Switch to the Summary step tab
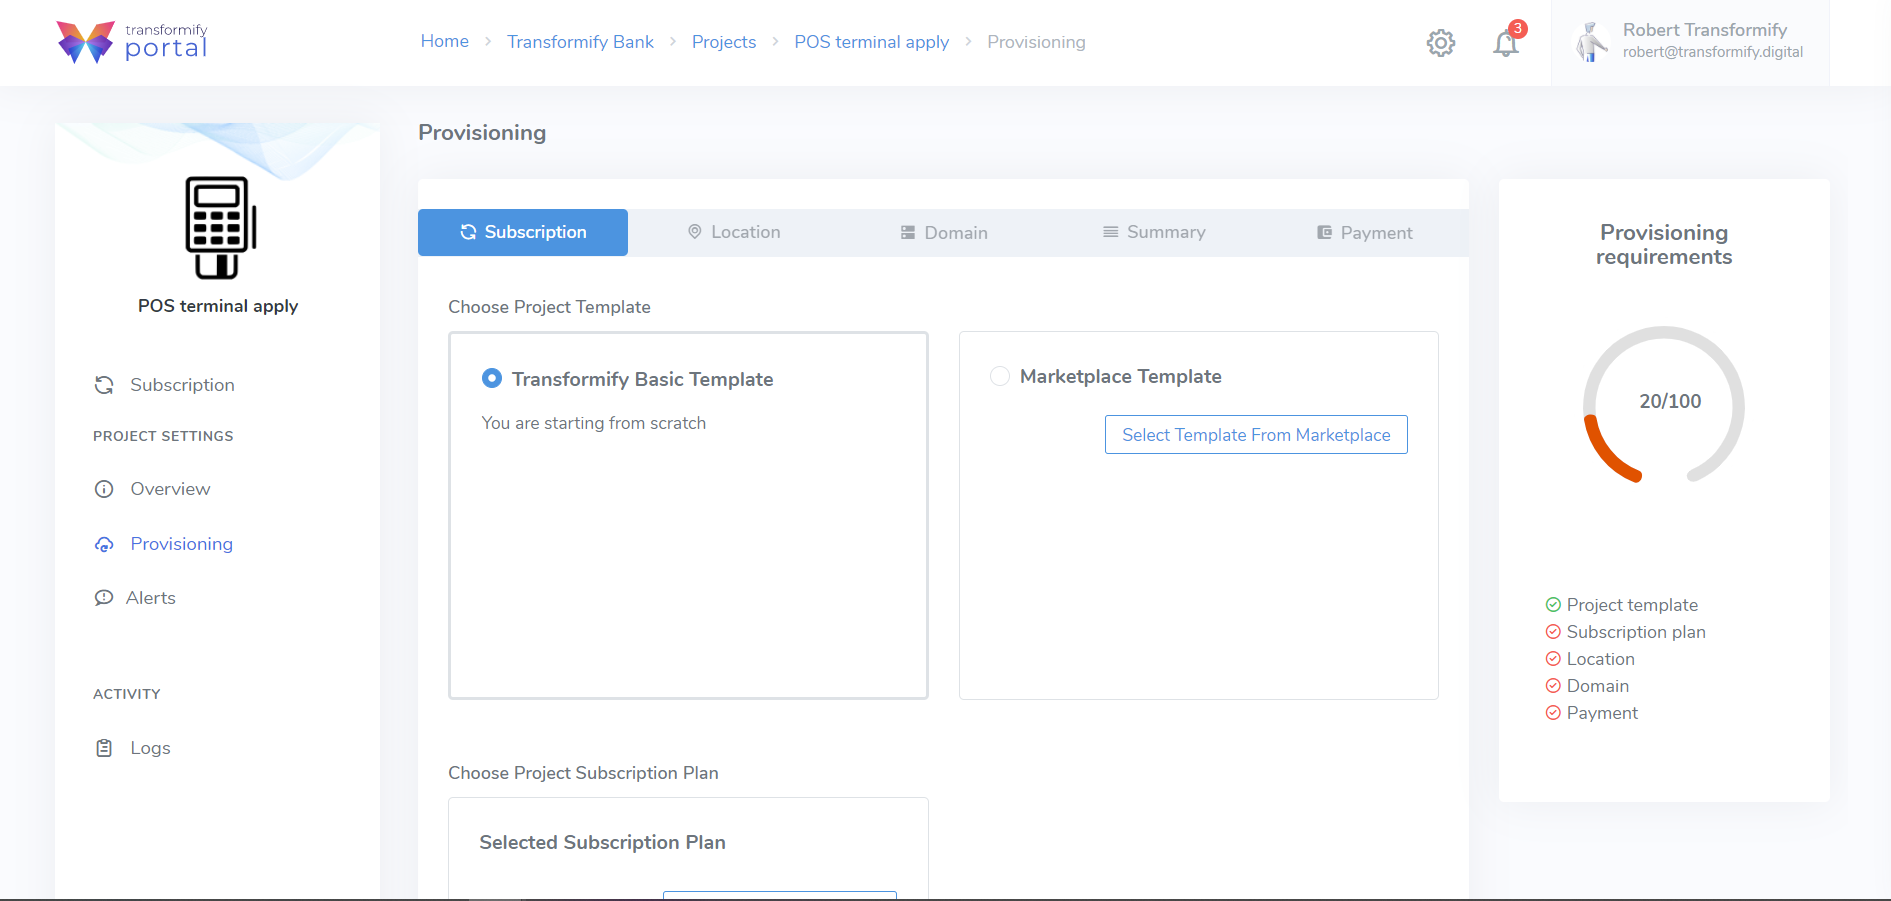Image resolution: width=1891 pixels, height=901 pixels. [x=1154, y=232]
